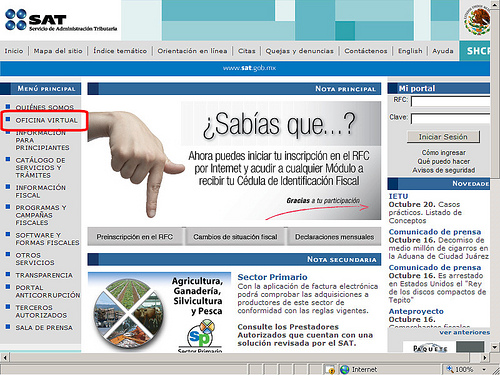Click the RFC input field
This screenshot has width=500, height=375.
pos(451,101)
